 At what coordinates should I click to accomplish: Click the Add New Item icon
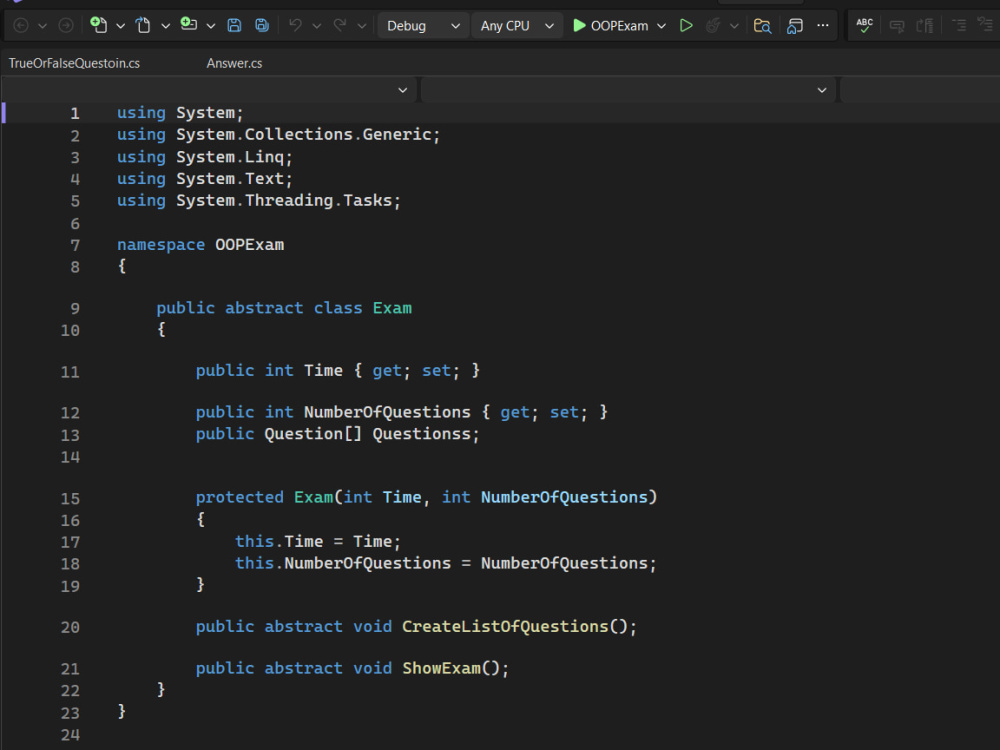189,25
